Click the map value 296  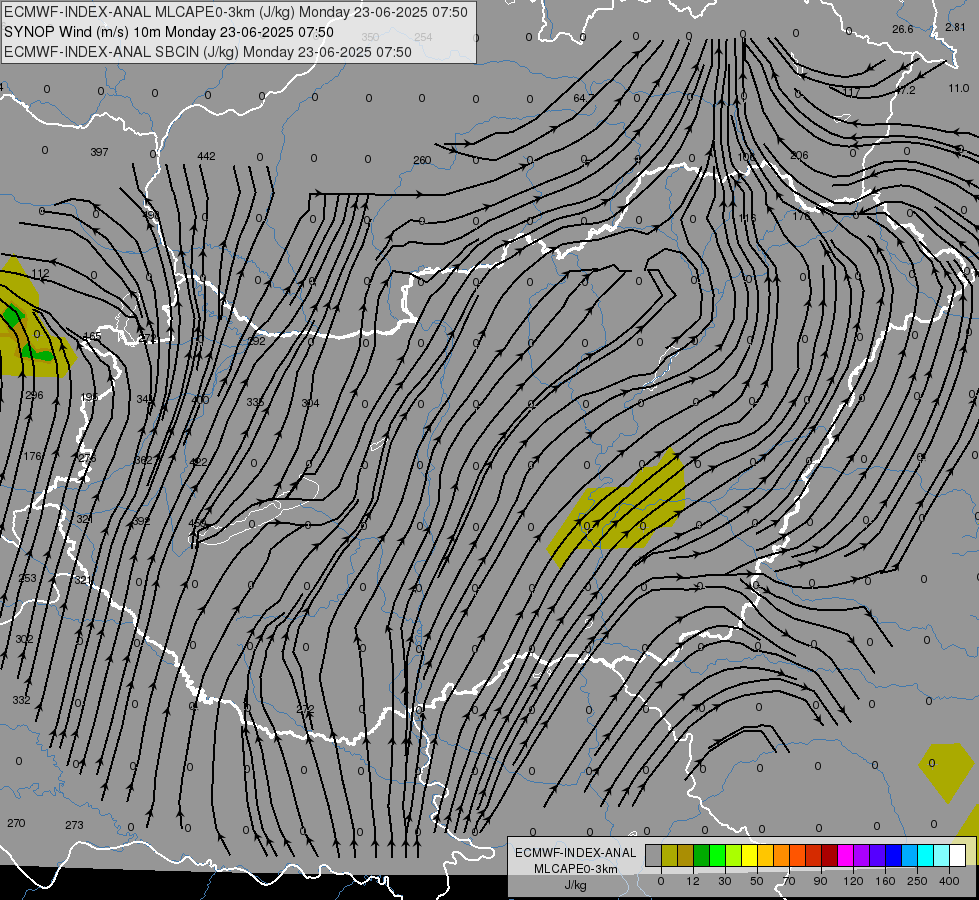[34, 395]
